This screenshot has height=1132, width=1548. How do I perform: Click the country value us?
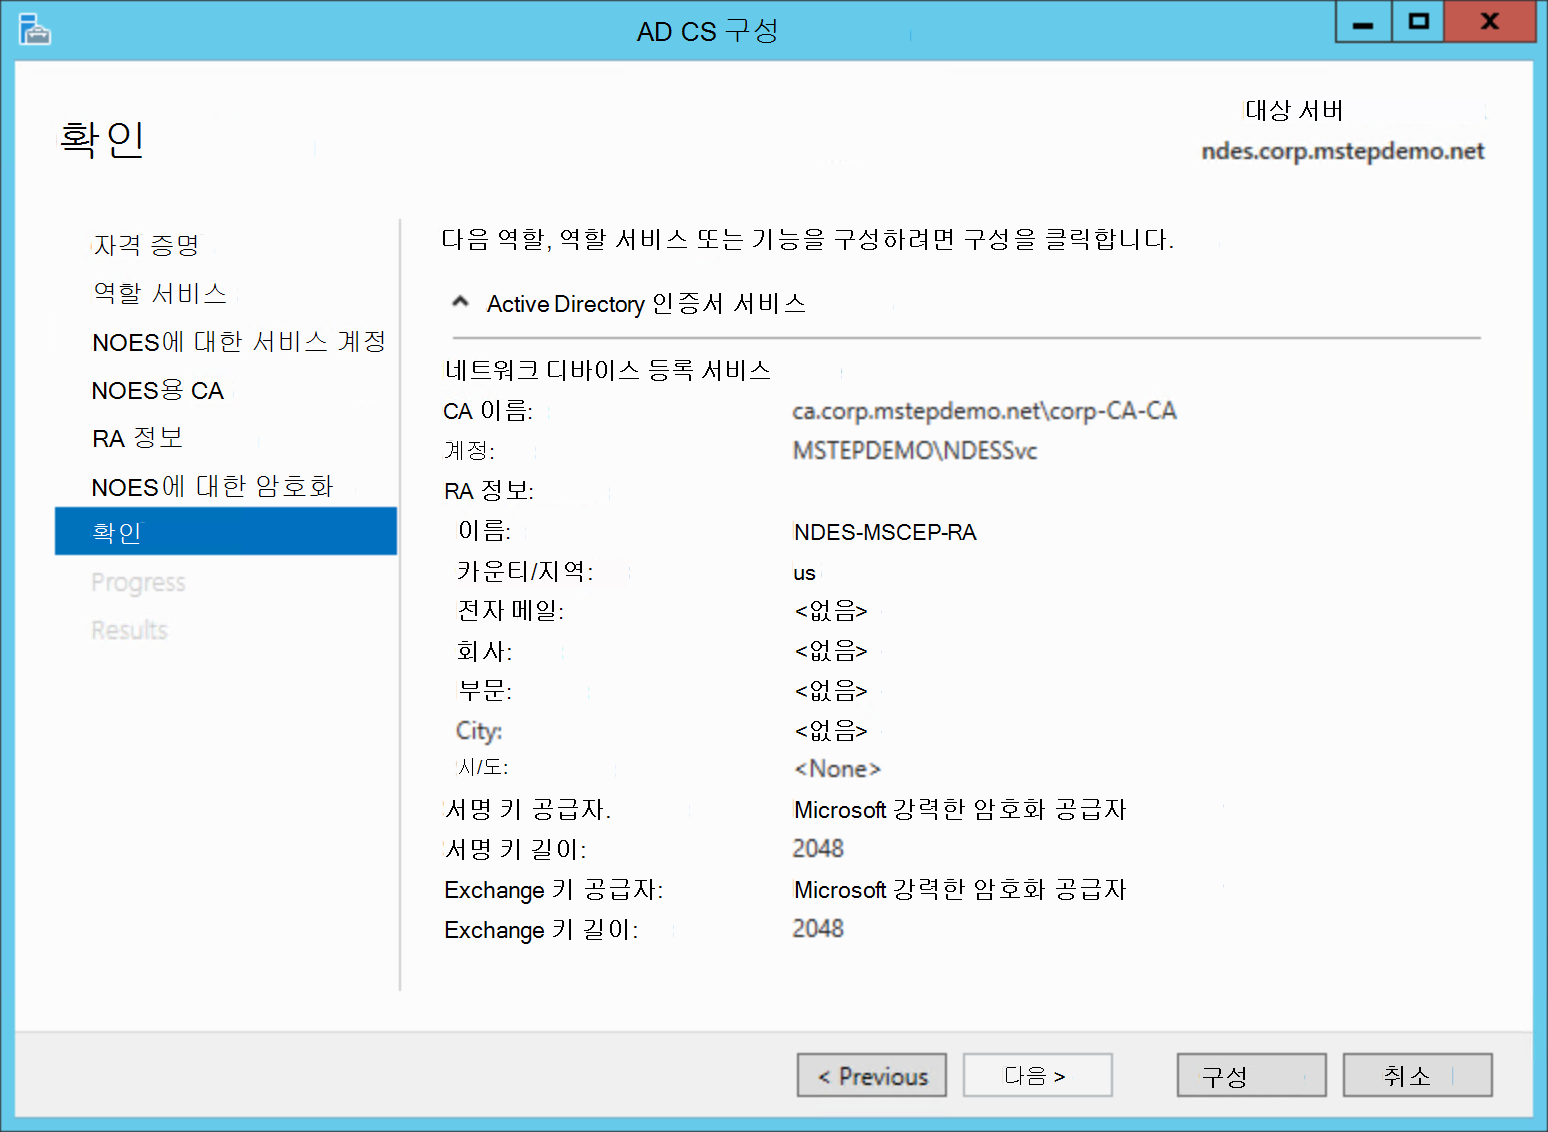[805, 573]
